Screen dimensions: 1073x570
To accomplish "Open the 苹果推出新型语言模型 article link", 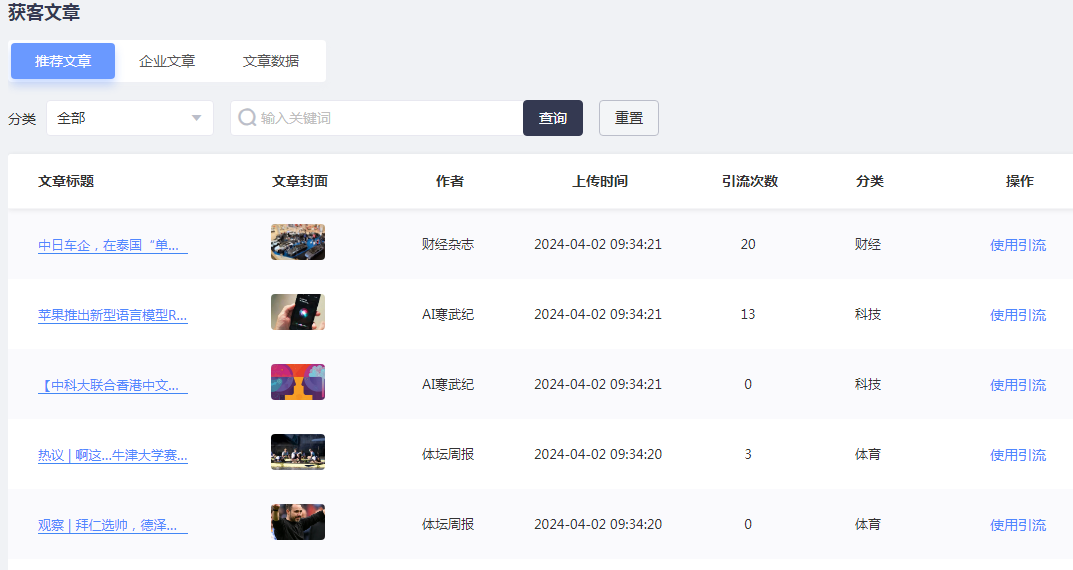I will 112,315.
